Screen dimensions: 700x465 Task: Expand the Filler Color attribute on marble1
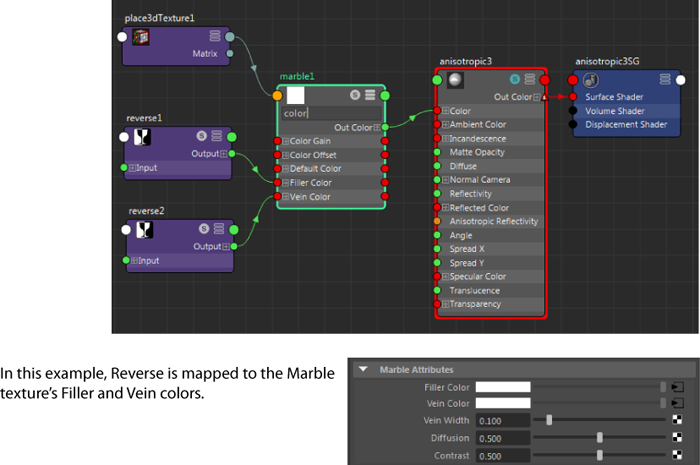coord(286,183)
